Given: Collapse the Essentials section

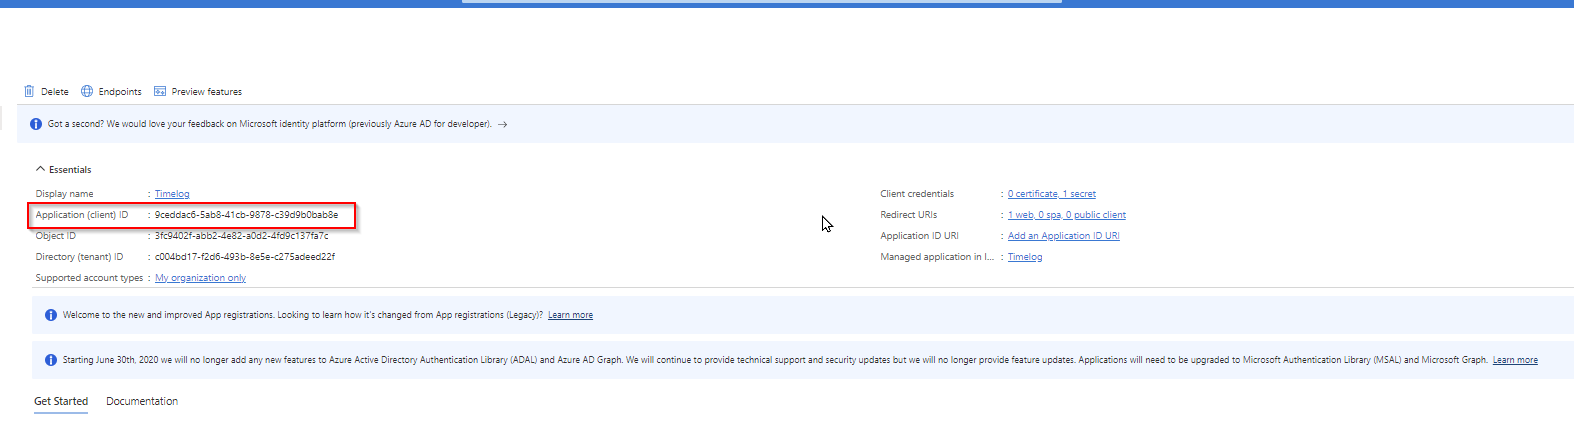Looking at the screenshot, I should click(41, 169).
